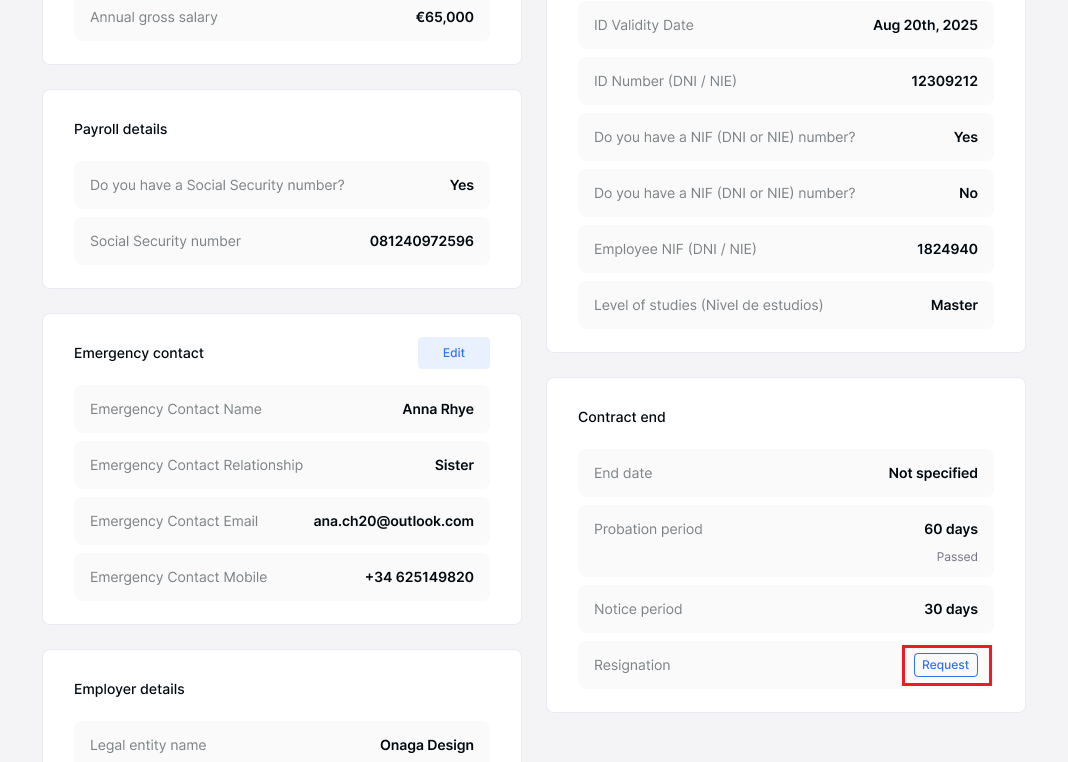Click the End date Not specified row
This screenshot has width=1068, height=762.
coord(785,473)
